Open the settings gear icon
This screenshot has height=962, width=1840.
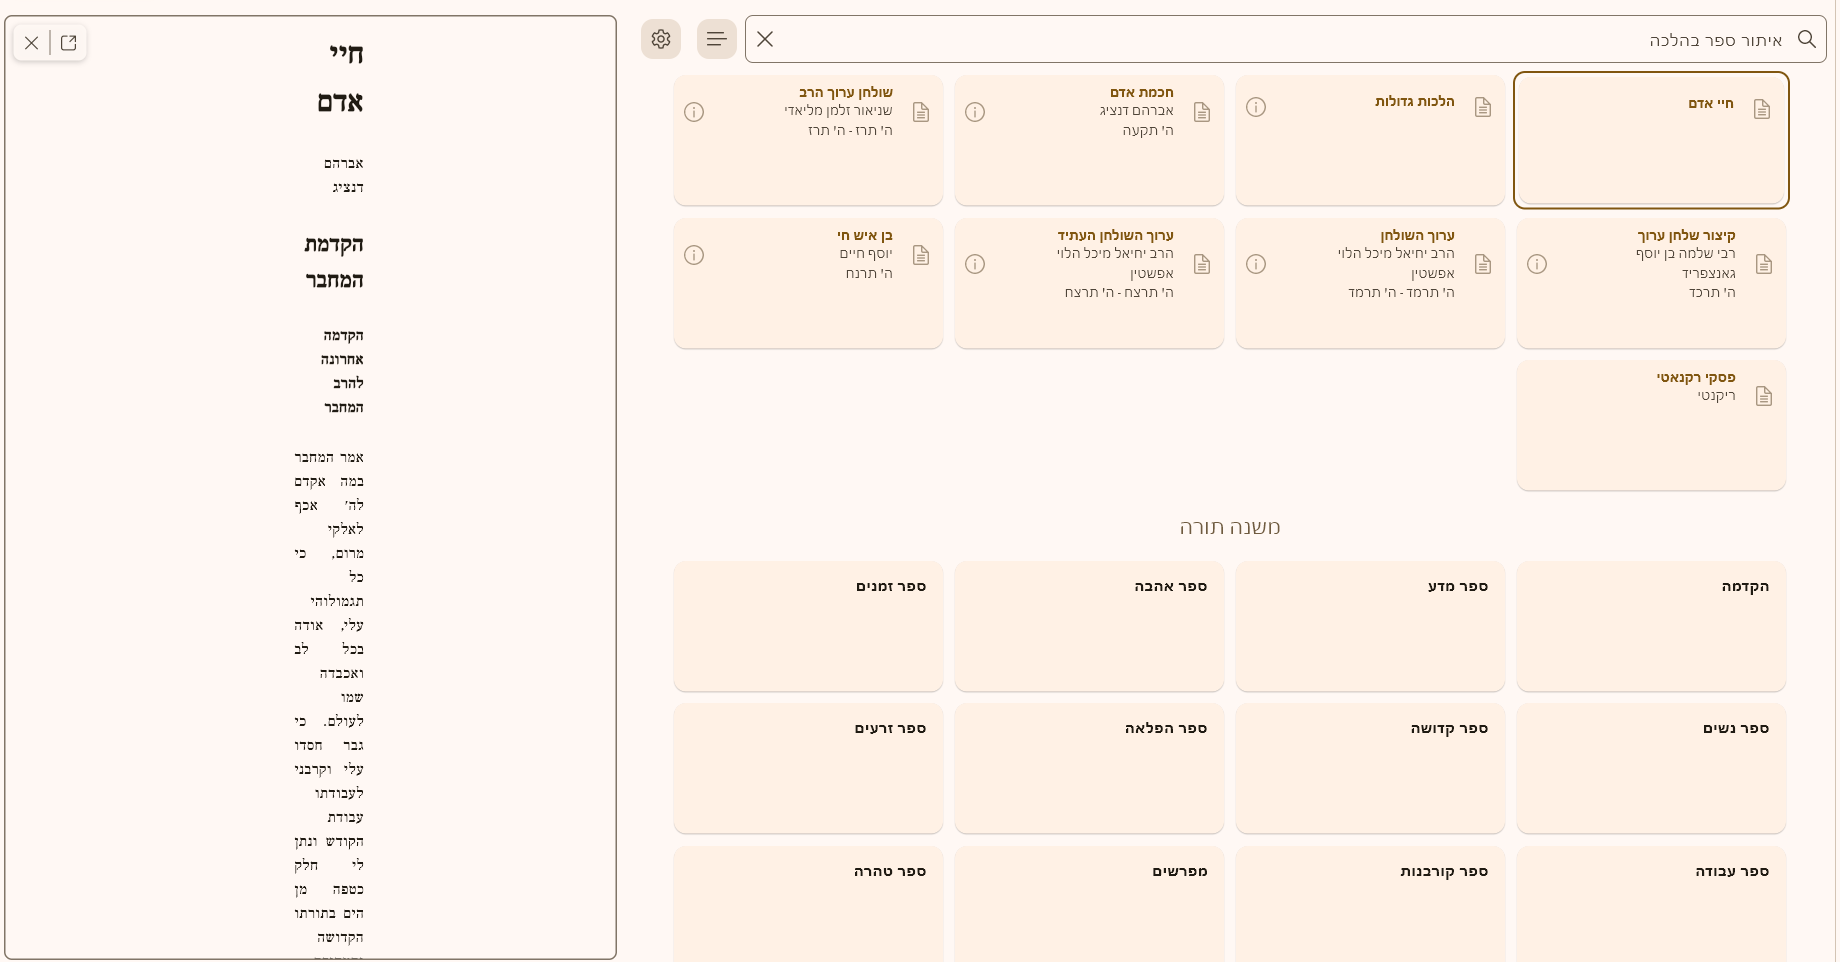(661, 39)
